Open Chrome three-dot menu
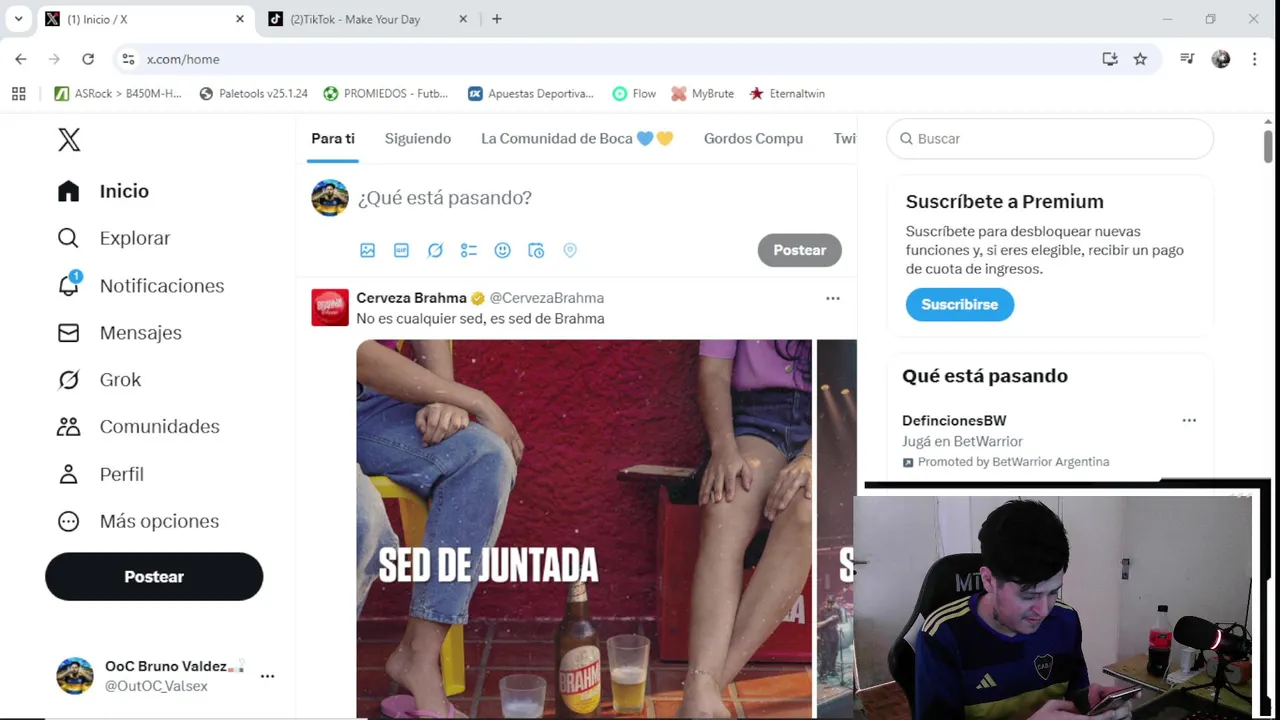This screenshot has height=720, width=1280. [x=1254, y=59]
